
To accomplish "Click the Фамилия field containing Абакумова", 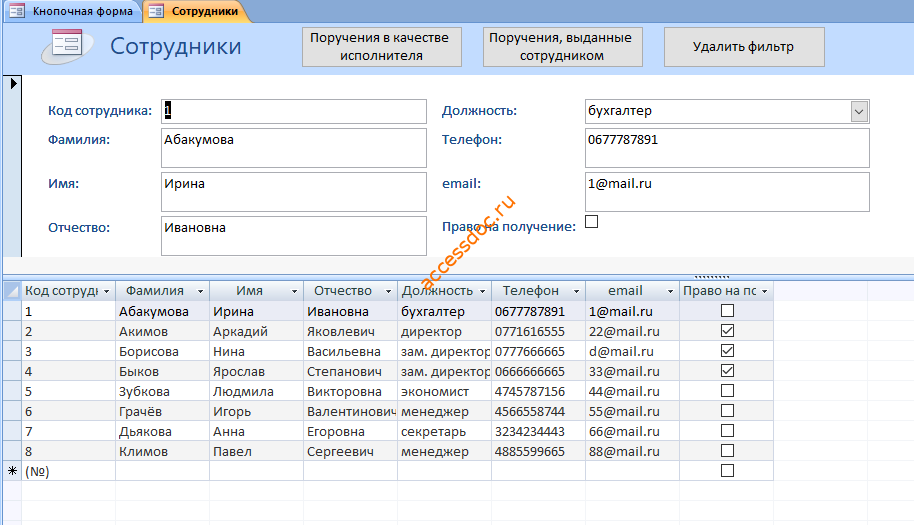I will pyautogui.click(x=294, y=148).
